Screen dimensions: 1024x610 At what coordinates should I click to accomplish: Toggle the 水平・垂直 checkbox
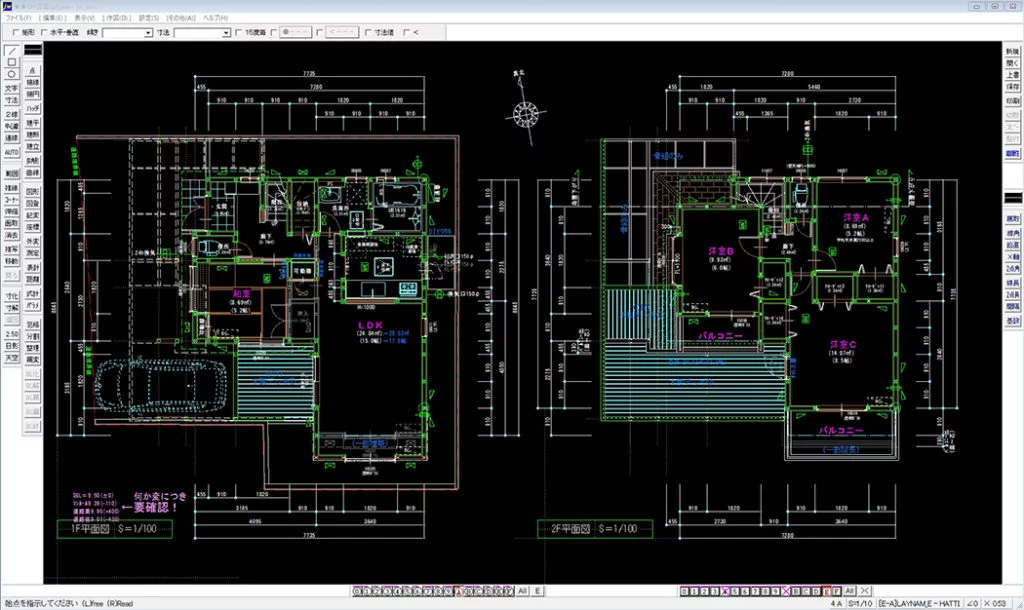(x=43, y=32)
